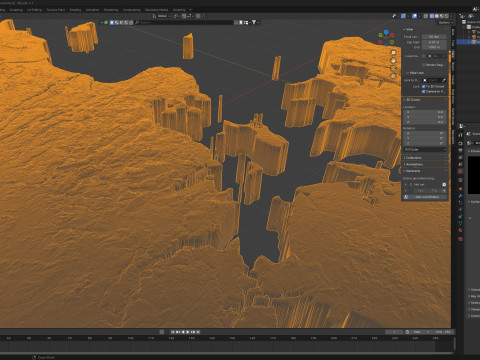480x360 pixels.
Task: Click the search field in viewport header
Action: click(x=184, y=22)
